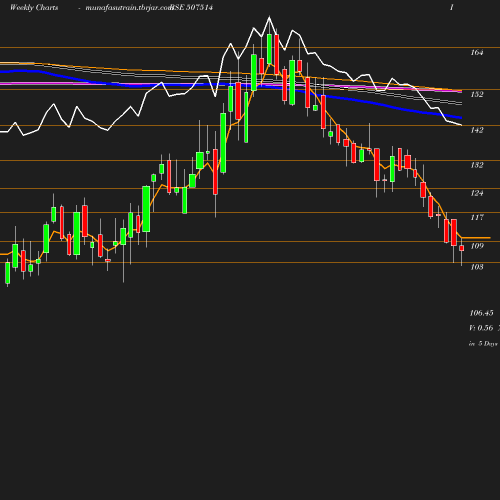
Task: Click the 103 price axis label
Action: [x=477, y=267]
